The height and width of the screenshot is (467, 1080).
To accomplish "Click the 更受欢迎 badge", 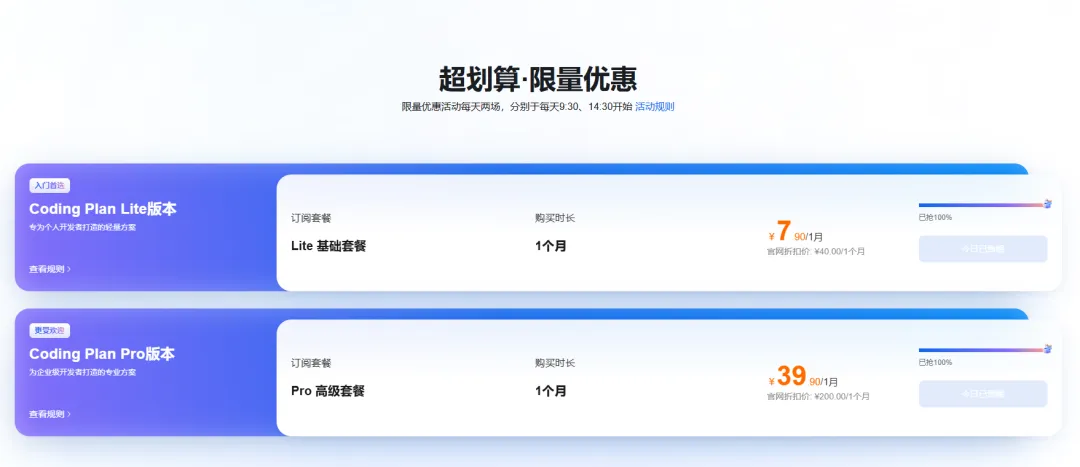I will point(50,331).
